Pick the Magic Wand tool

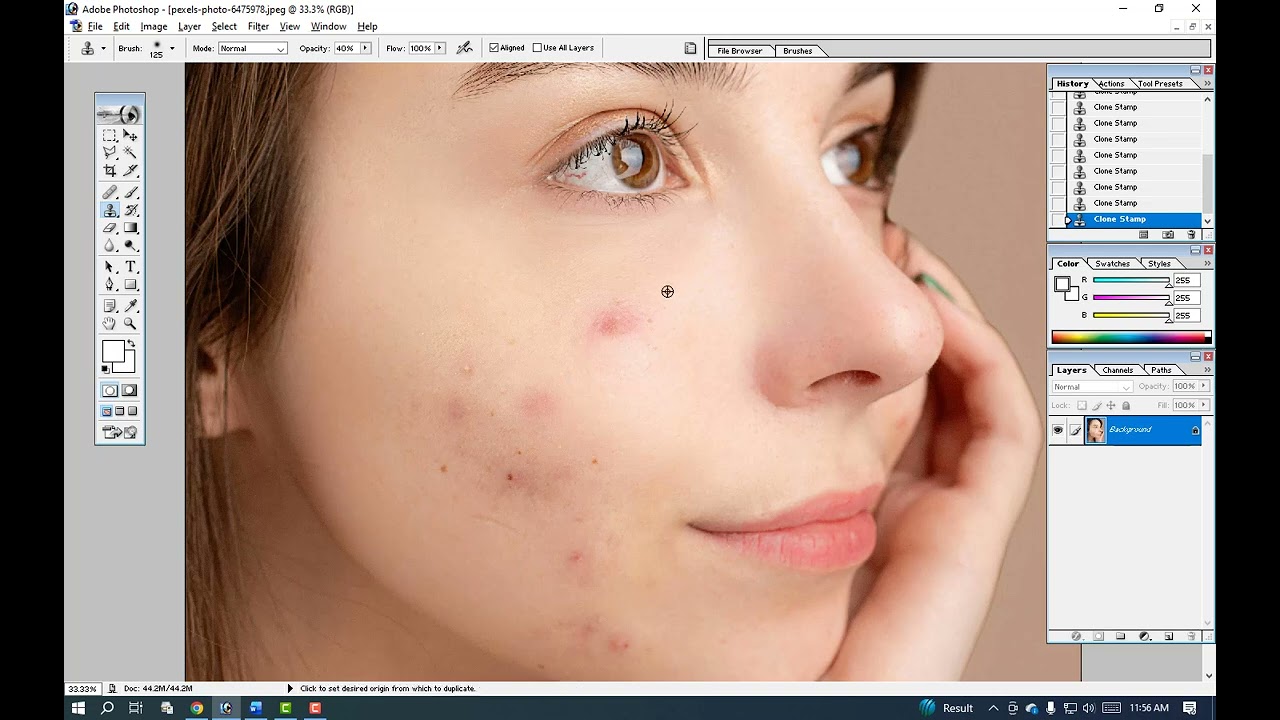coord(130,153)
